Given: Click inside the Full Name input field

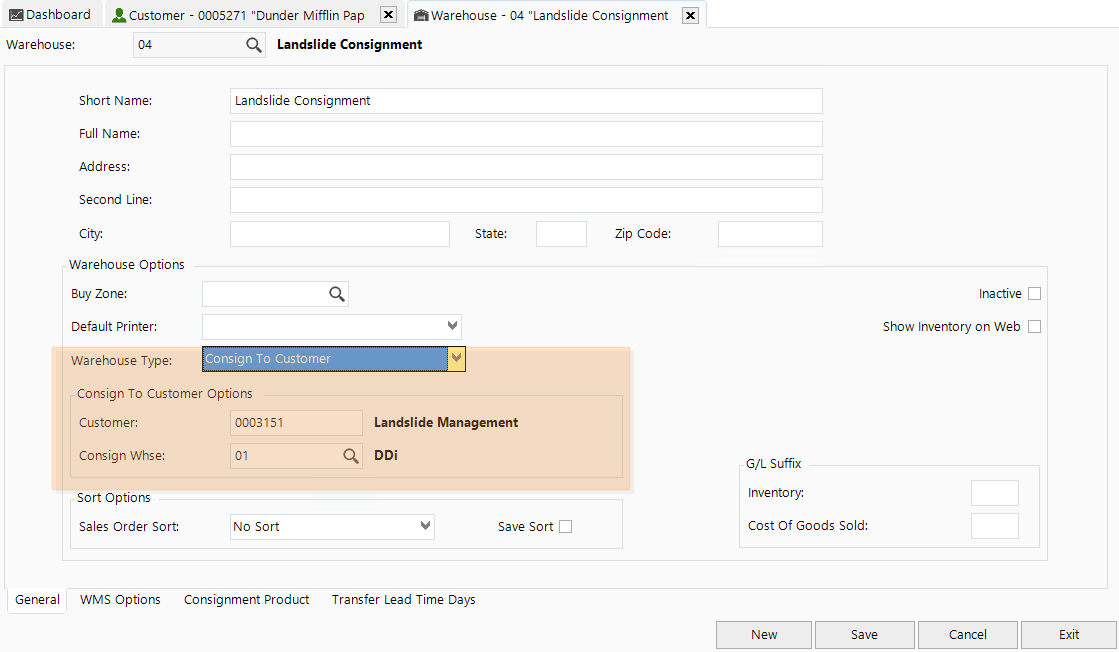Looking at the screenshot, I should pos(525,133).
